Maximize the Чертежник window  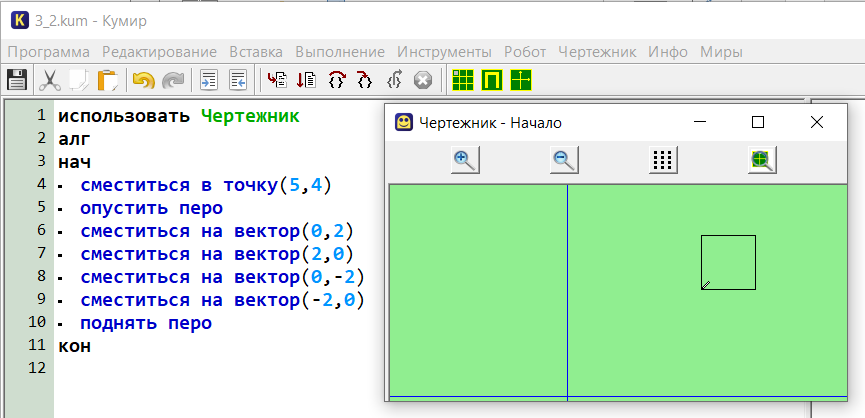(758, 122)
